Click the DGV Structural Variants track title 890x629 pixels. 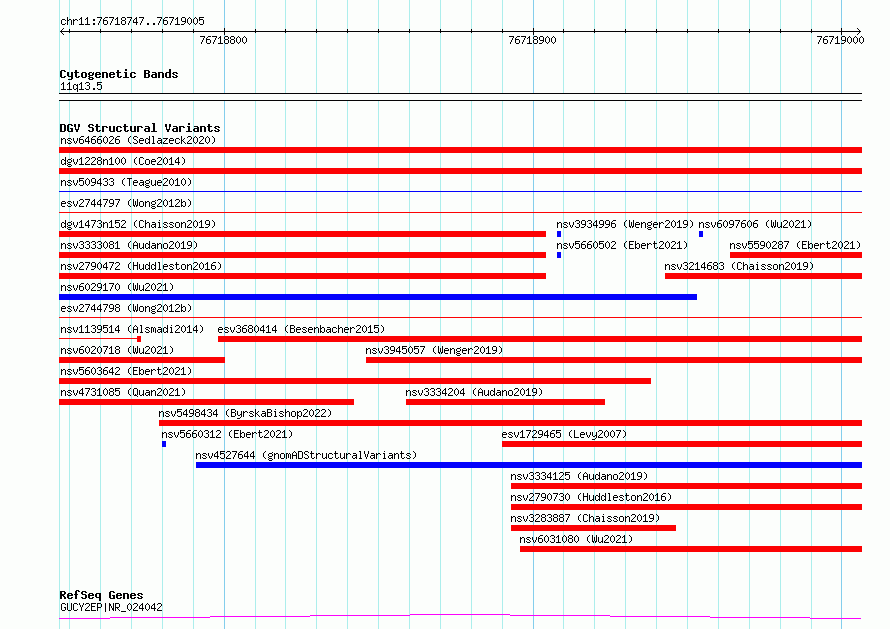140,128
